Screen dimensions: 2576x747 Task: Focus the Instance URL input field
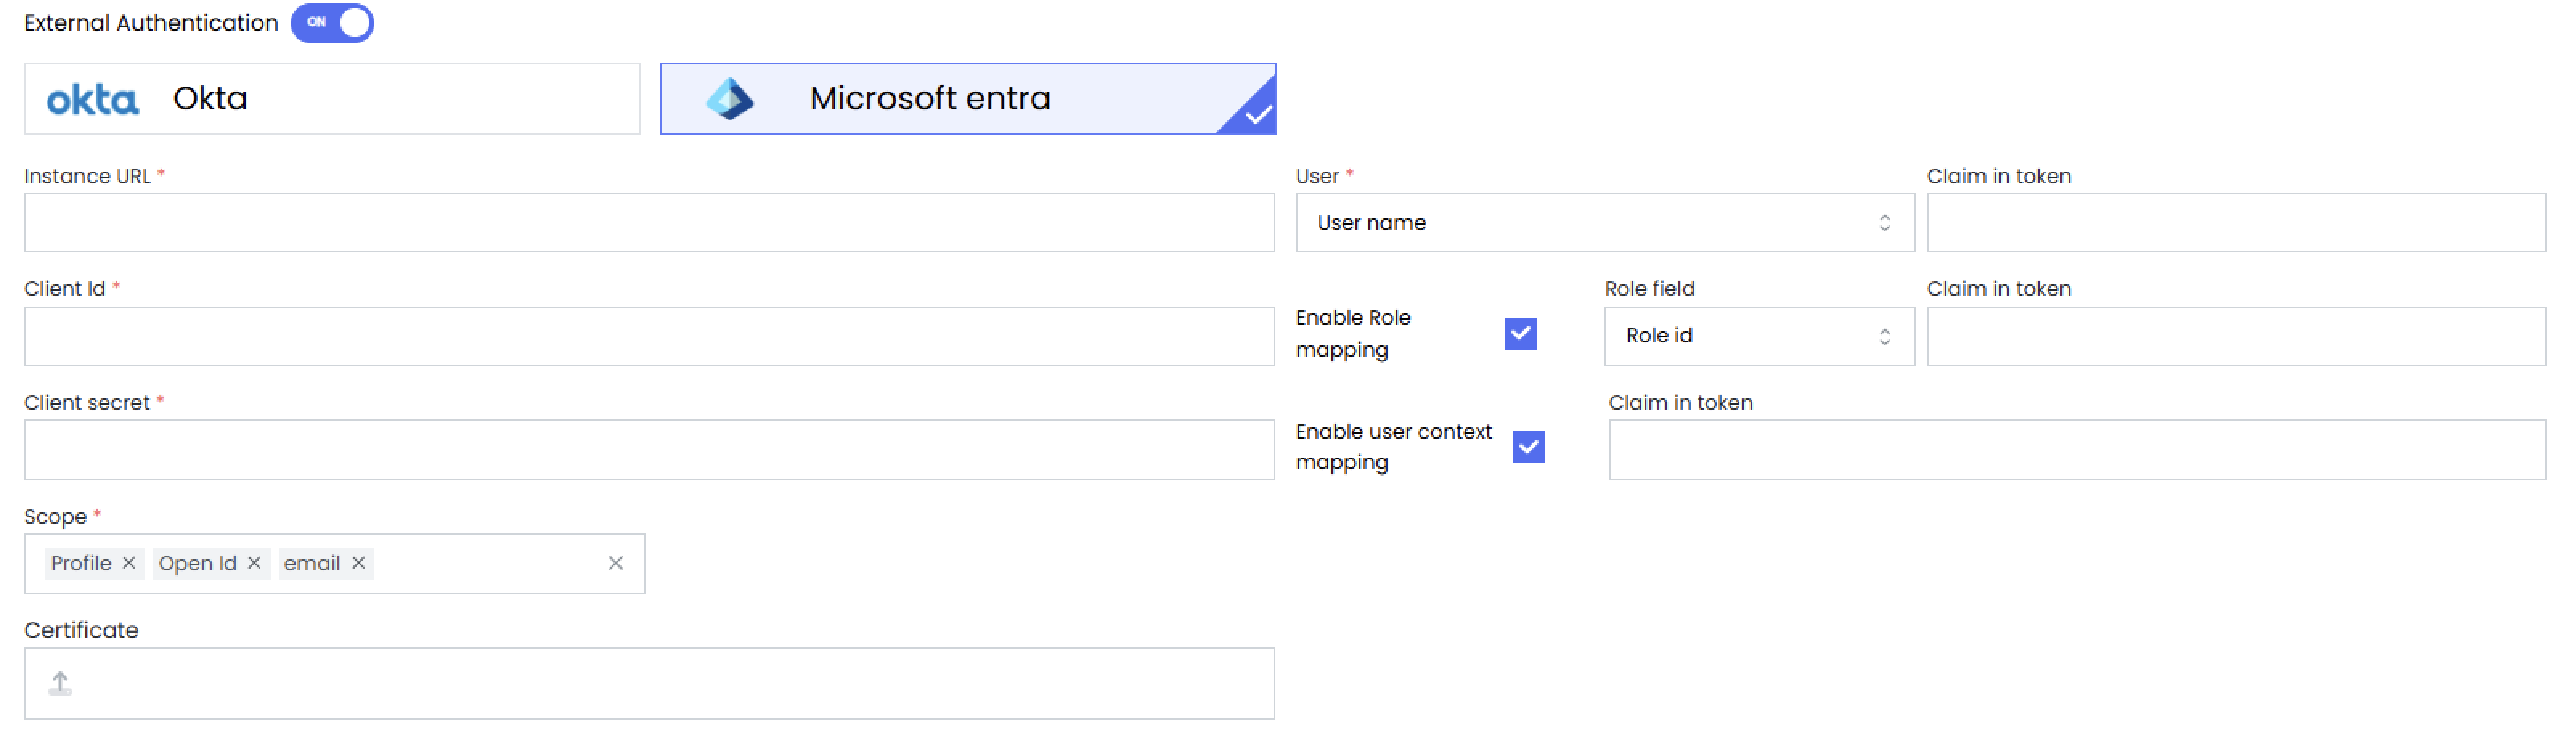pos(649,223)
